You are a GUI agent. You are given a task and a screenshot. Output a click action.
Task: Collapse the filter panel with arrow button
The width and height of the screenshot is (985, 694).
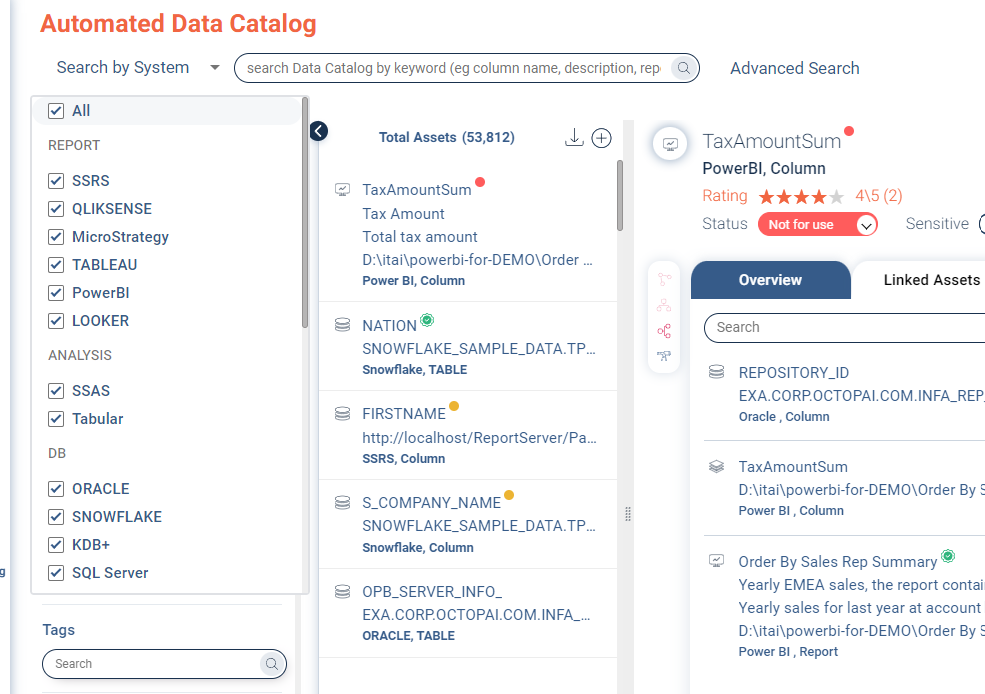click(319, 131)
